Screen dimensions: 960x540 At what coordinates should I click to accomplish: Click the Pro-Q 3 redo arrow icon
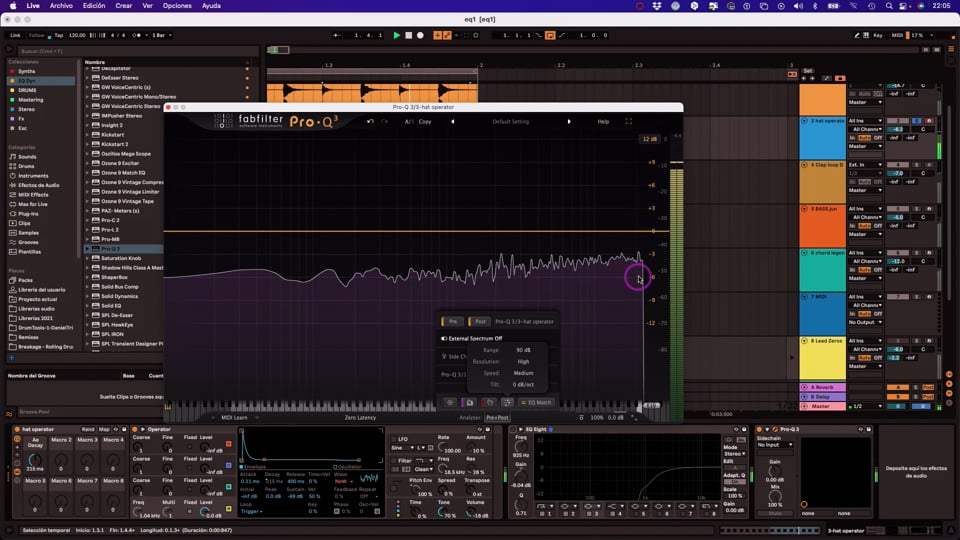(x=384, y=121)
